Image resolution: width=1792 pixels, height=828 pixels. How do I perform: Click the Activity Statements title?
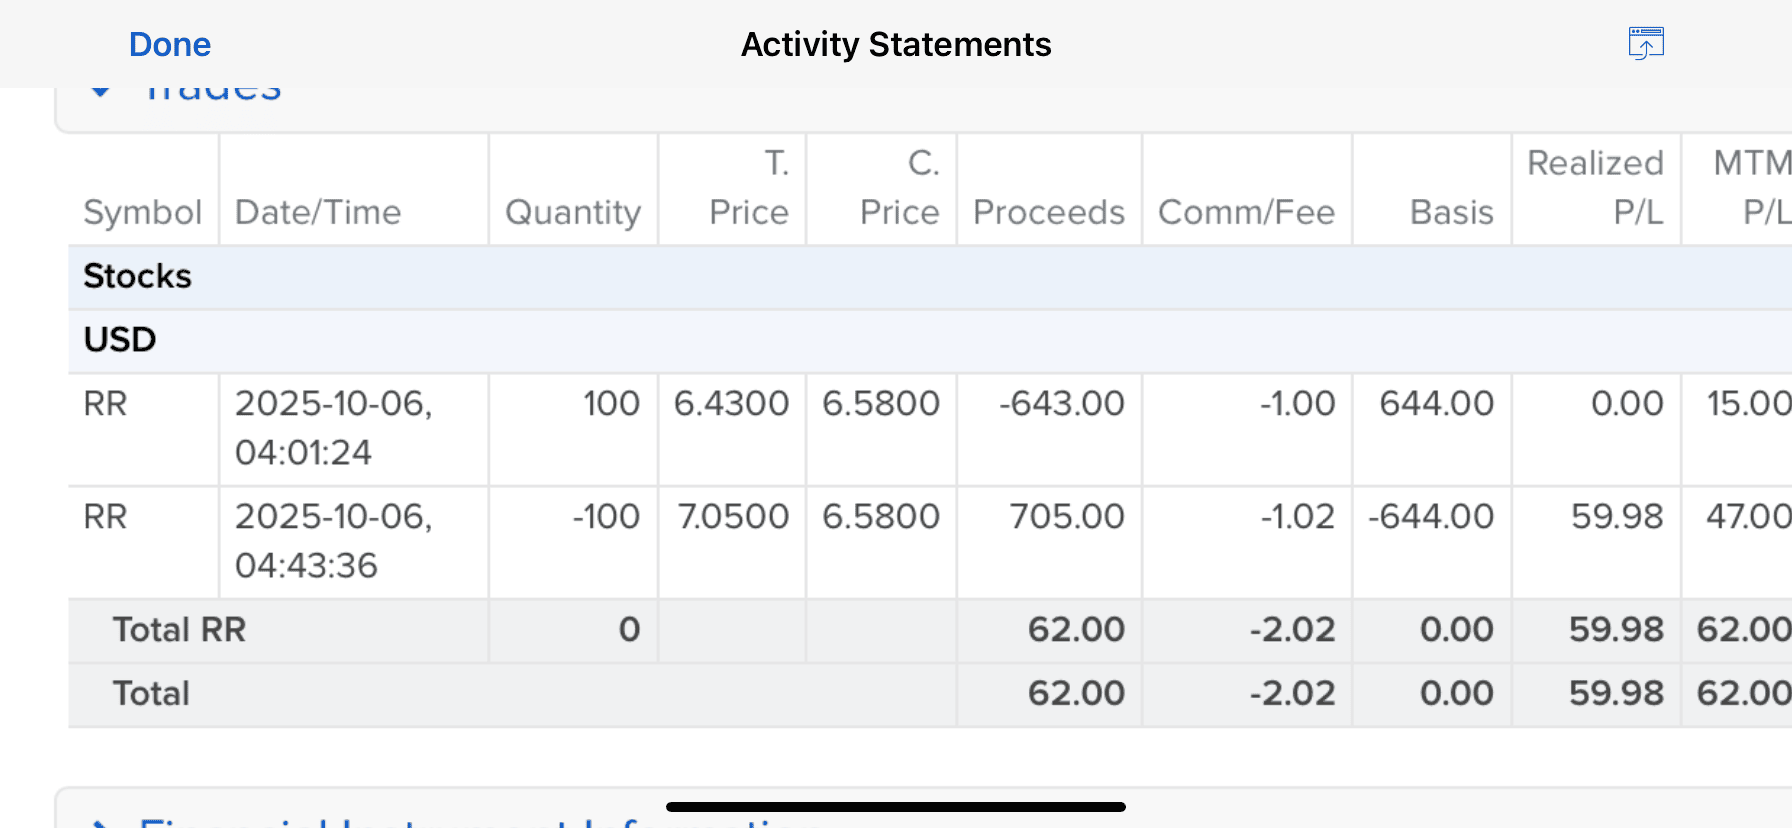[x=895, y=45]
